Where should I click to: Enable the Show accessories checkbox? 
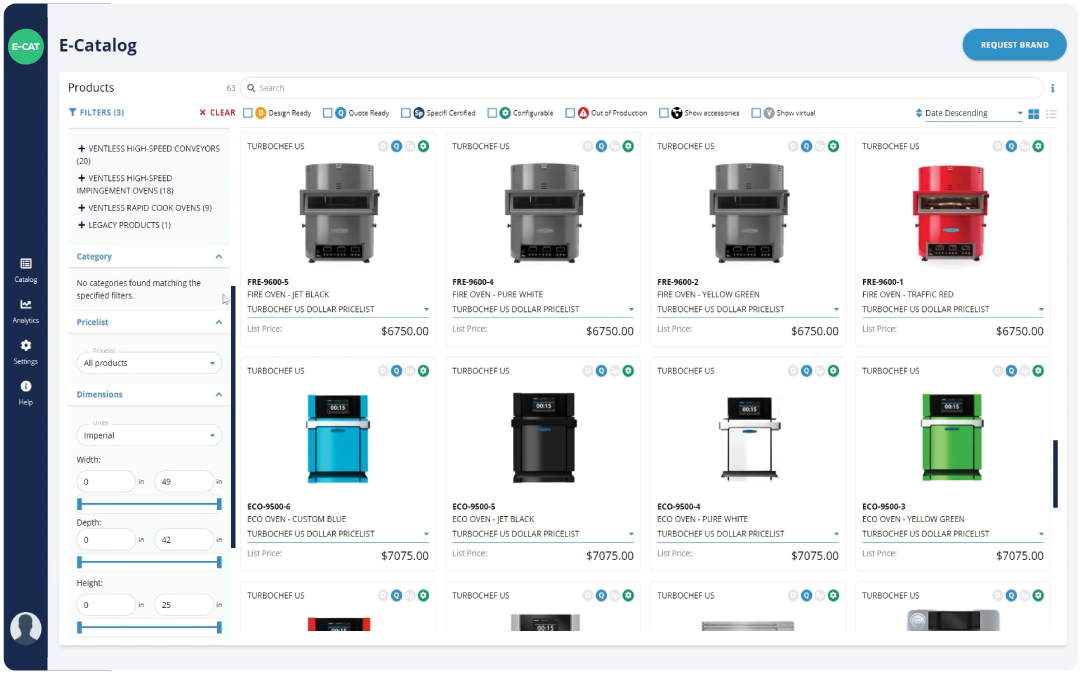[x=664, y=113]
